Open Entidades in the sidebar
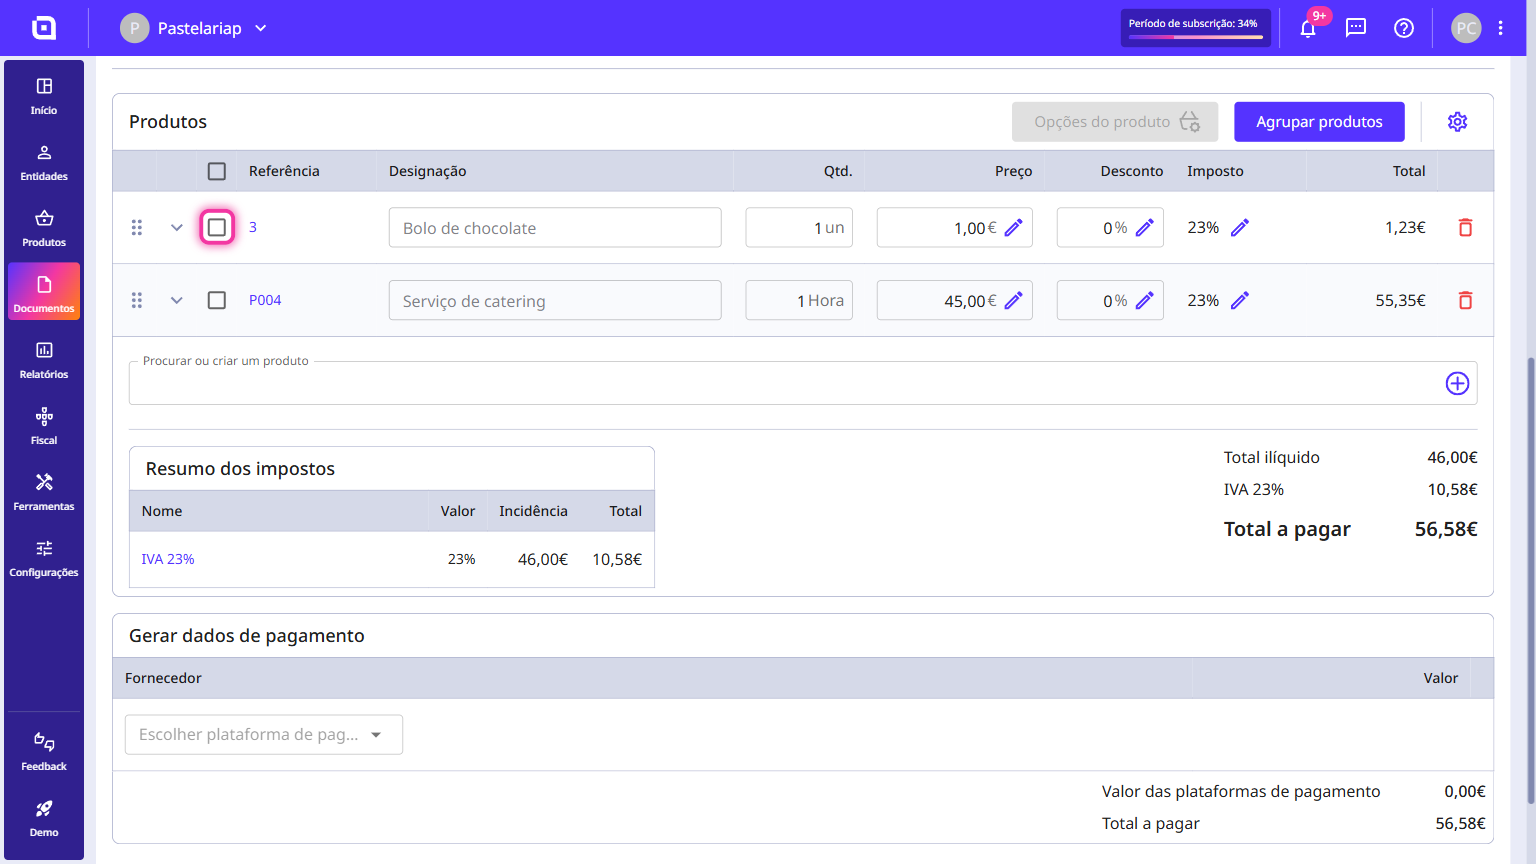 (44, 163)
